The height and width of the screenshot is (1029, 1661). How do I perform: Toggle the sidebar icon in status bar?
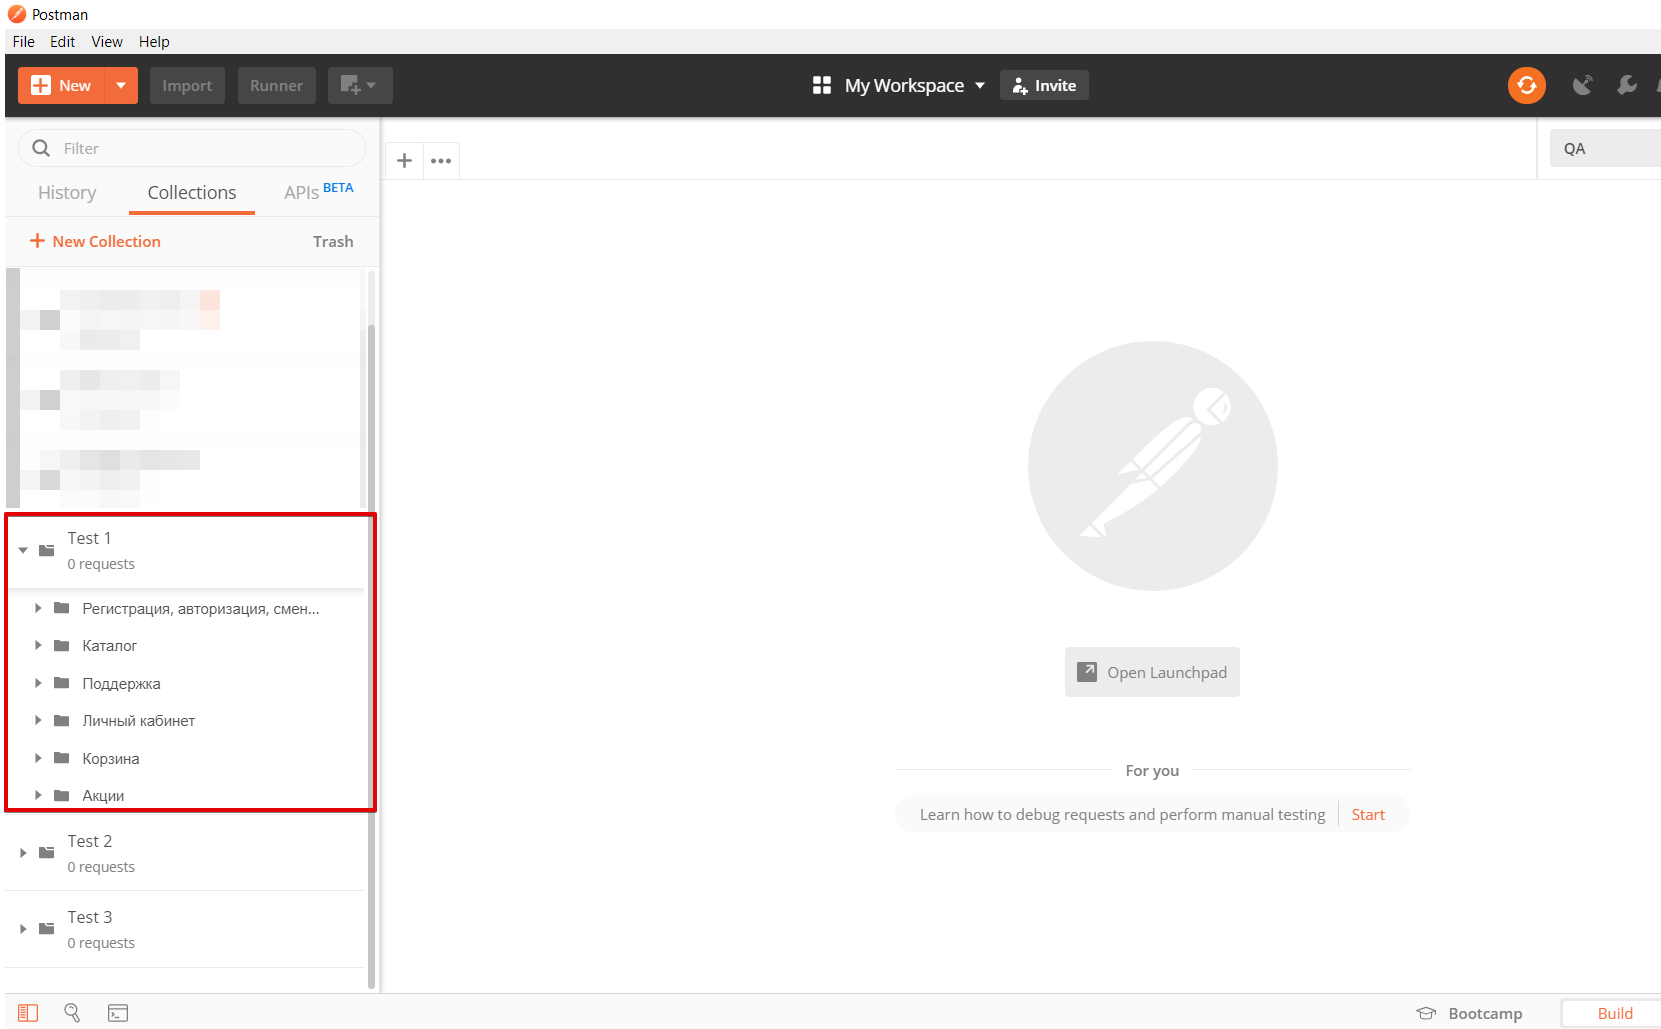[28, 1013]
